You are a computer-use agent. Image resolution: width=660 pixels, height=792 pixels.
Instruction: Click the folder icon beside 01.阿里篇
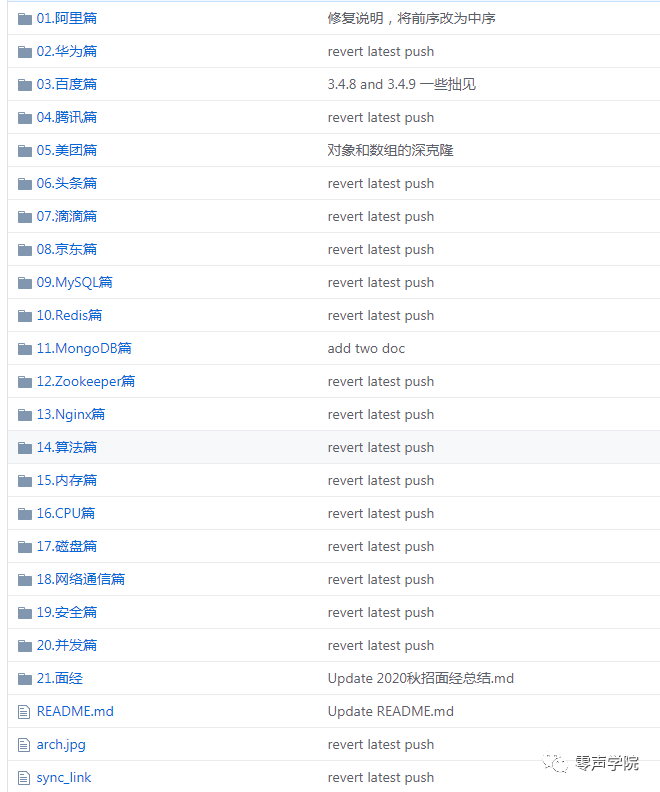point(25,19)
